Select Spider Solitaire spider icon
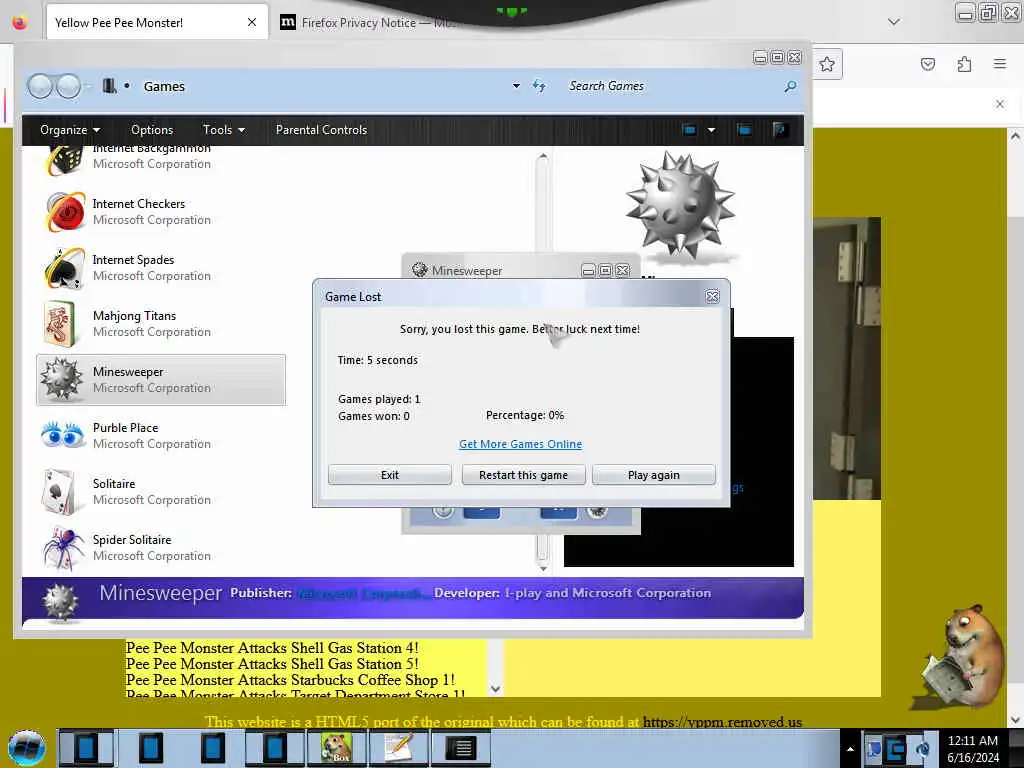Screen dimensions: 1024x768 tap(63, 547)
